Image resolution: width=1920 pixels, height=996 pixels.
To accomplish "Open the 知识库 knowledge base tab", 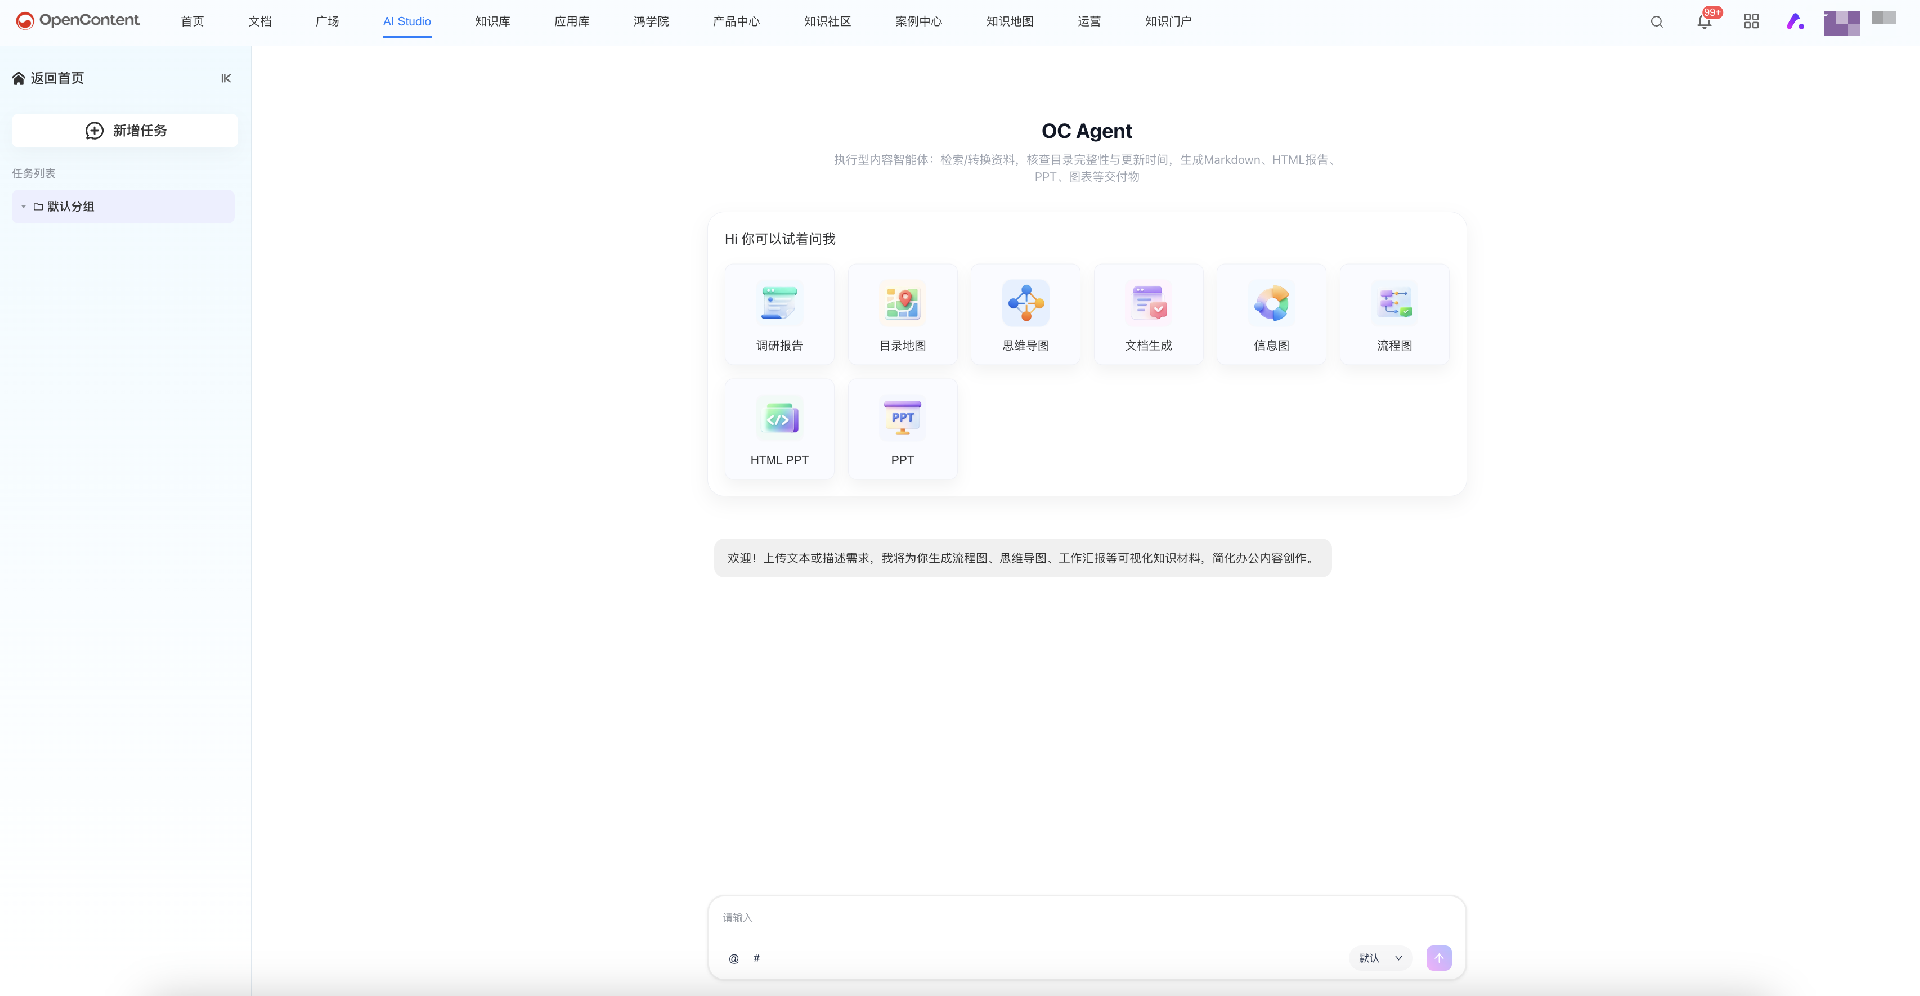I will (493, 22).
